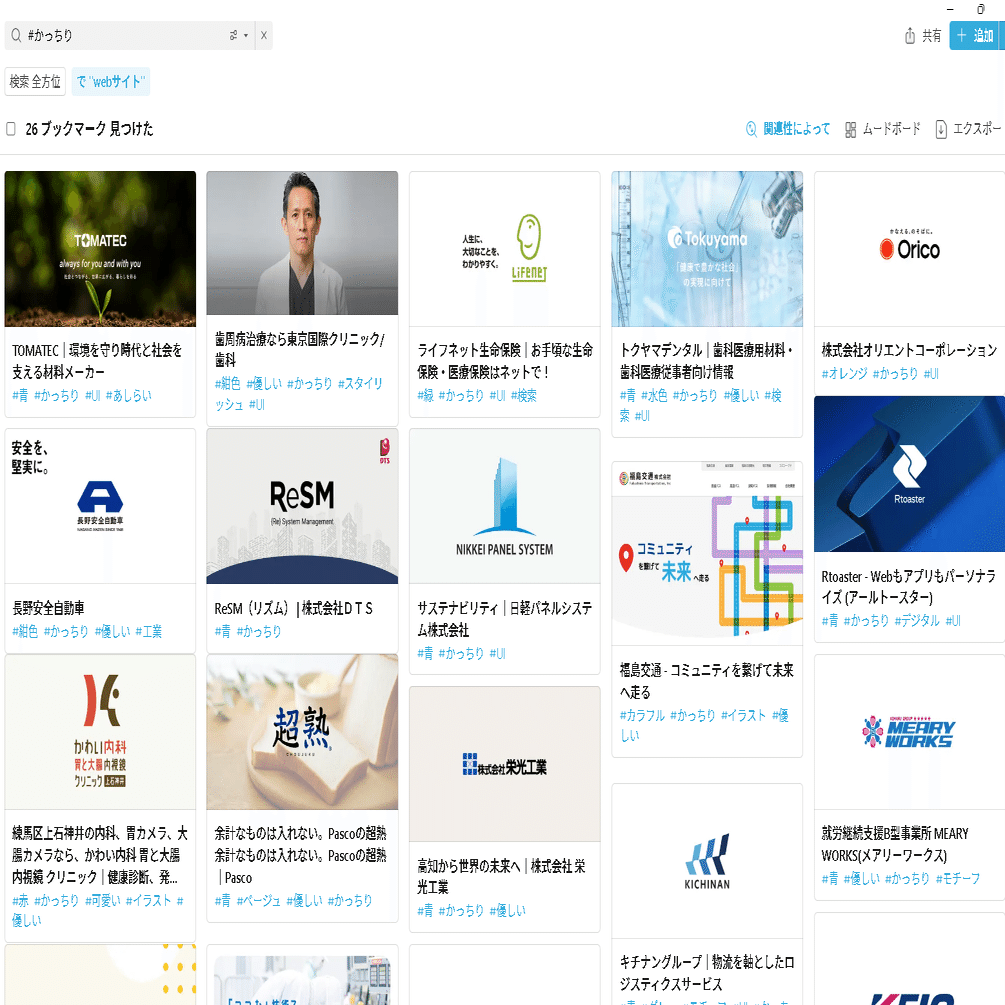Click the キチナングループ bookmark title
This screenshot has width=1005, height=1005.
(x=707, y=972)
